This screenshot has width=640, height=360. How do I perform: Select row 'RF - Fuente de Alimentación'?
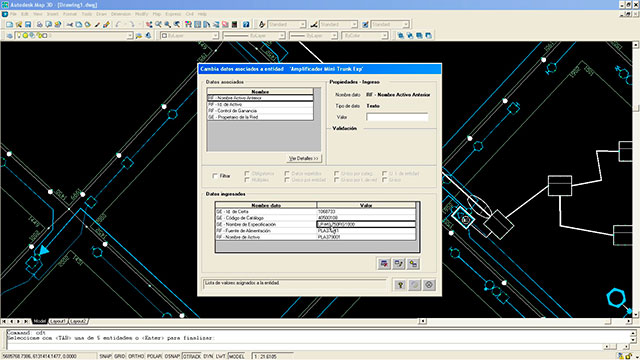click(316, 231)
